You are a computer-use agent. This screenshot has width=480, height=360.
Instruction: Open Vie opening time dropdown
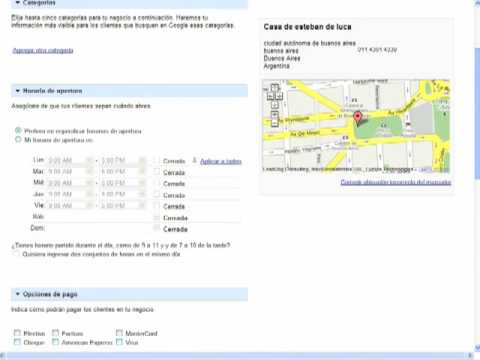pos(70,206)
